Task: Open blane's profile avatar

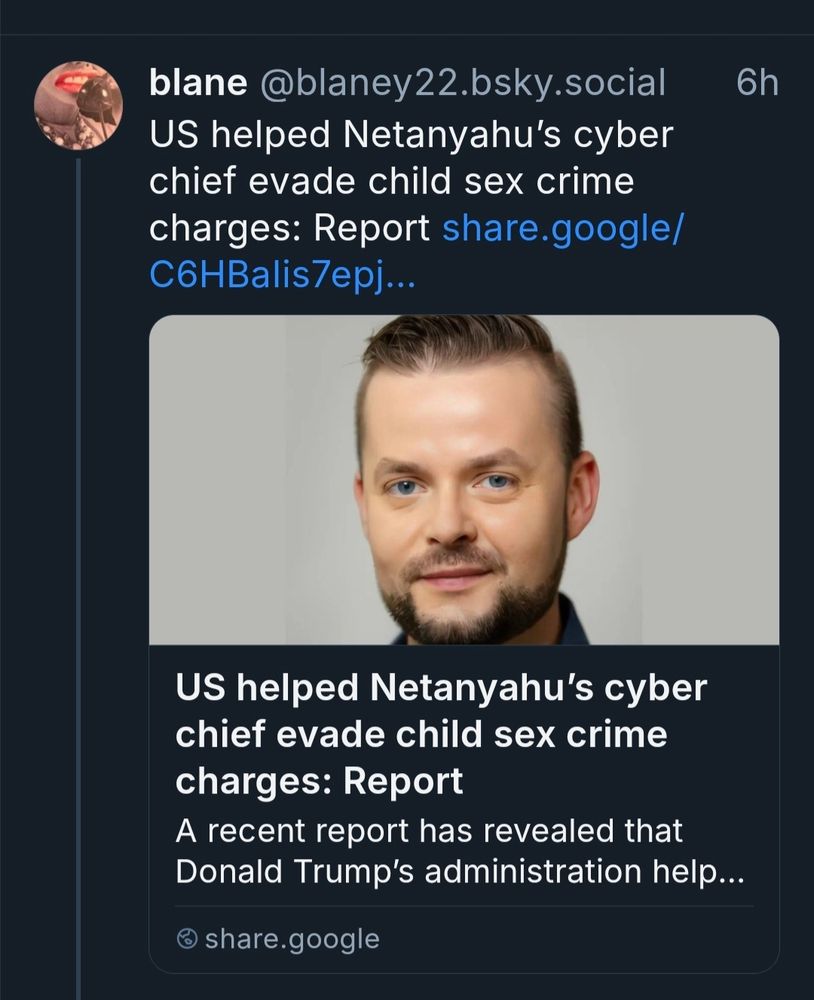Action: click(78, 105)
